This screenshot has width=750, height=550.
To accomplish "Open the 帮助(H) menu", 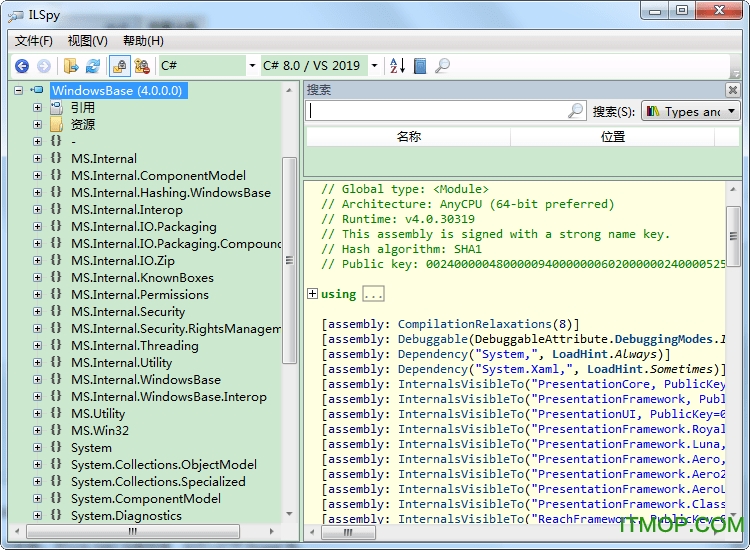I will pos(143,41).
